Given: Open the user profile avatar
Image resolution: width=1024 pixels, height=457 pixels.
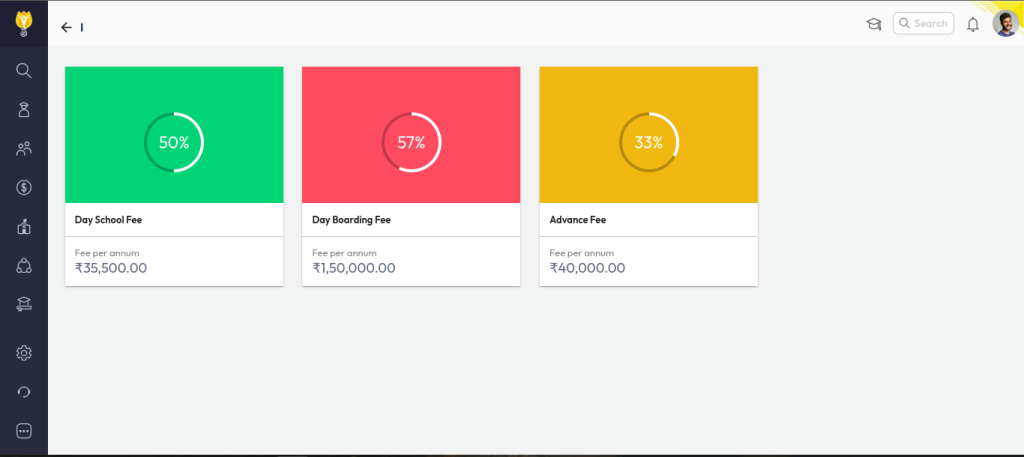Looking at the screenshot, I should click(1004, 23).
